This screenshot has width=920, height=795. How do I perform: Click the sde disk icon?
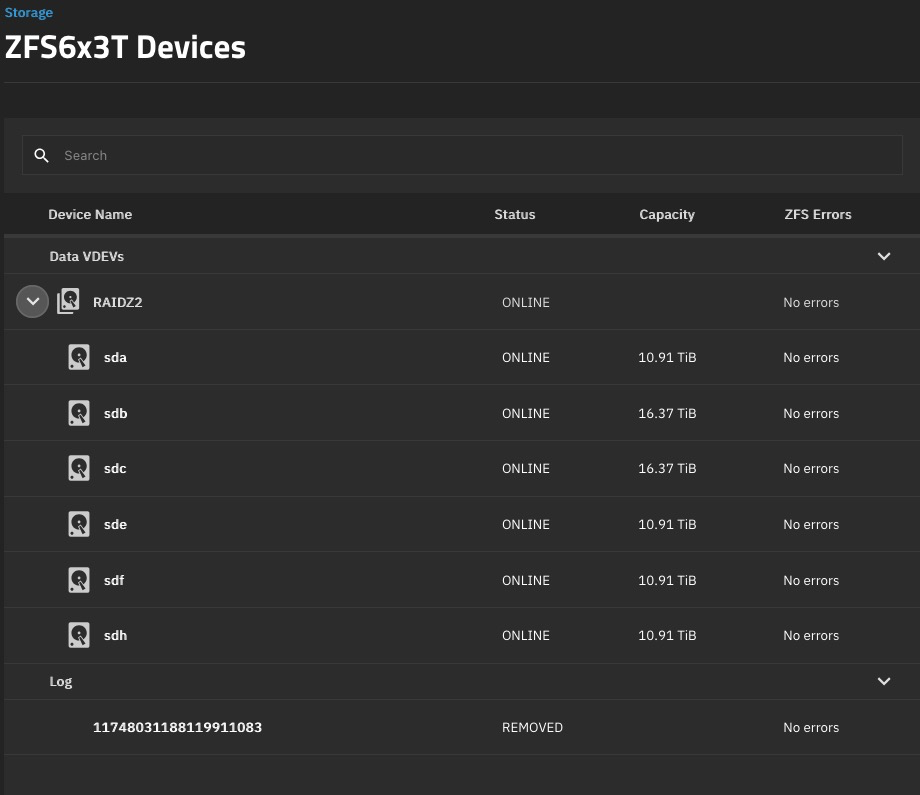point(79,524)
